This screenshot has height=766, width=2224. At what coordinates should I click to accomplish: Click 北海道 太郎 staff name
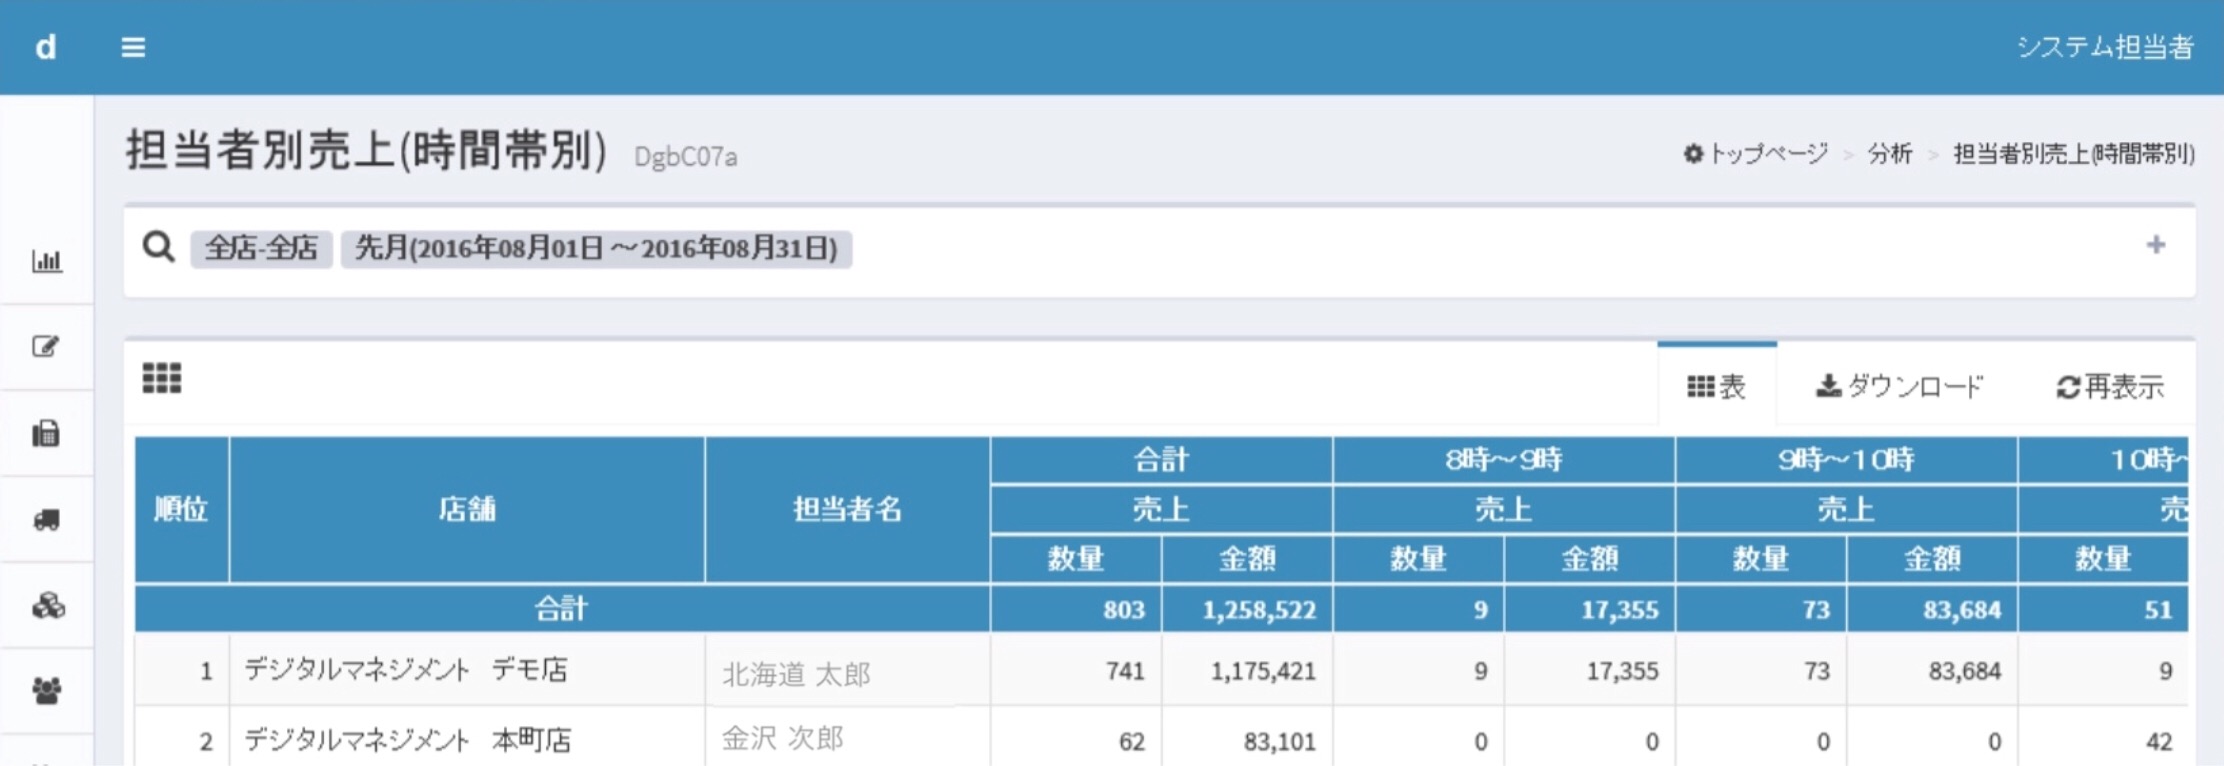(796, 674)
